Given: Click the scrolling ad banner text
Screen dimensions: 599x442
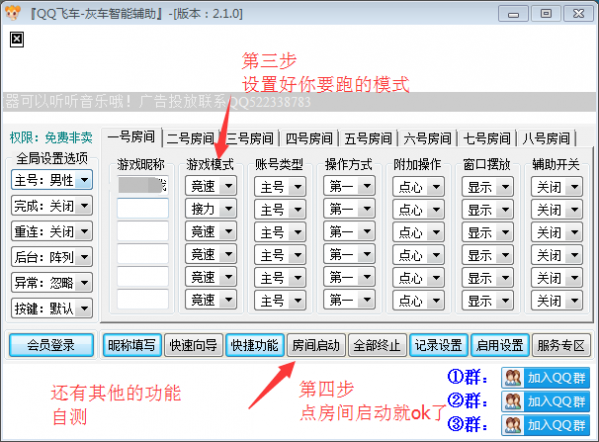Looking at the screenshot, I should 157,102.
